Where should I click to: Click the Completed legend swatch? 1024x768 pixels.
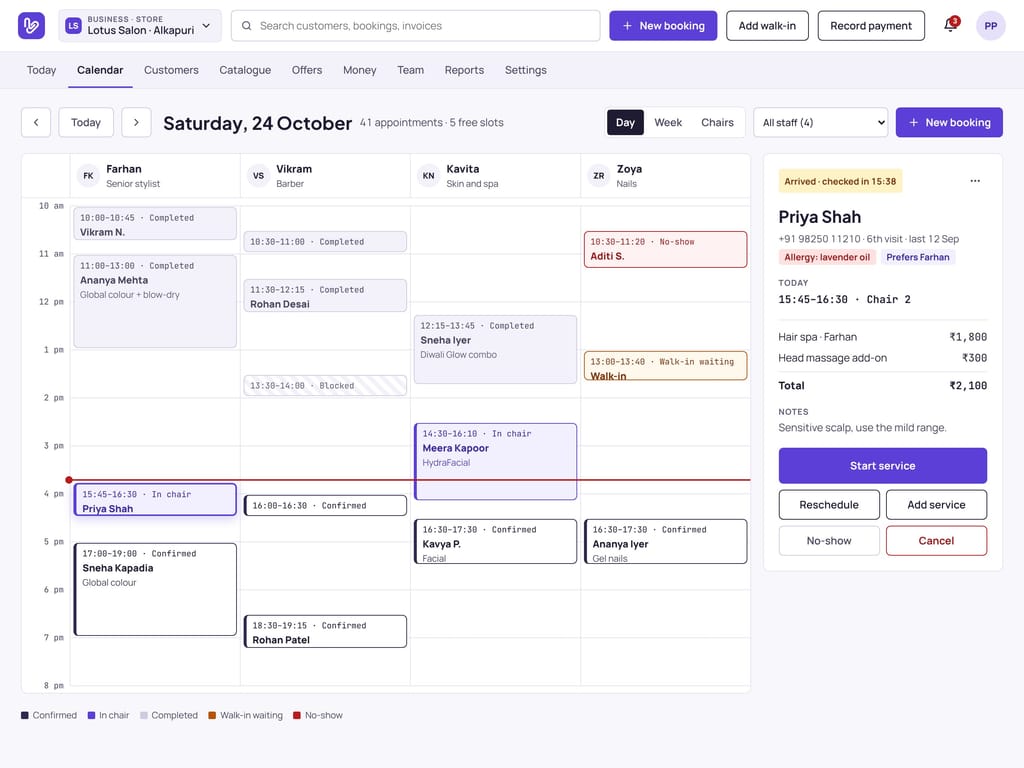pyautogui.click(x=144, y=715)
